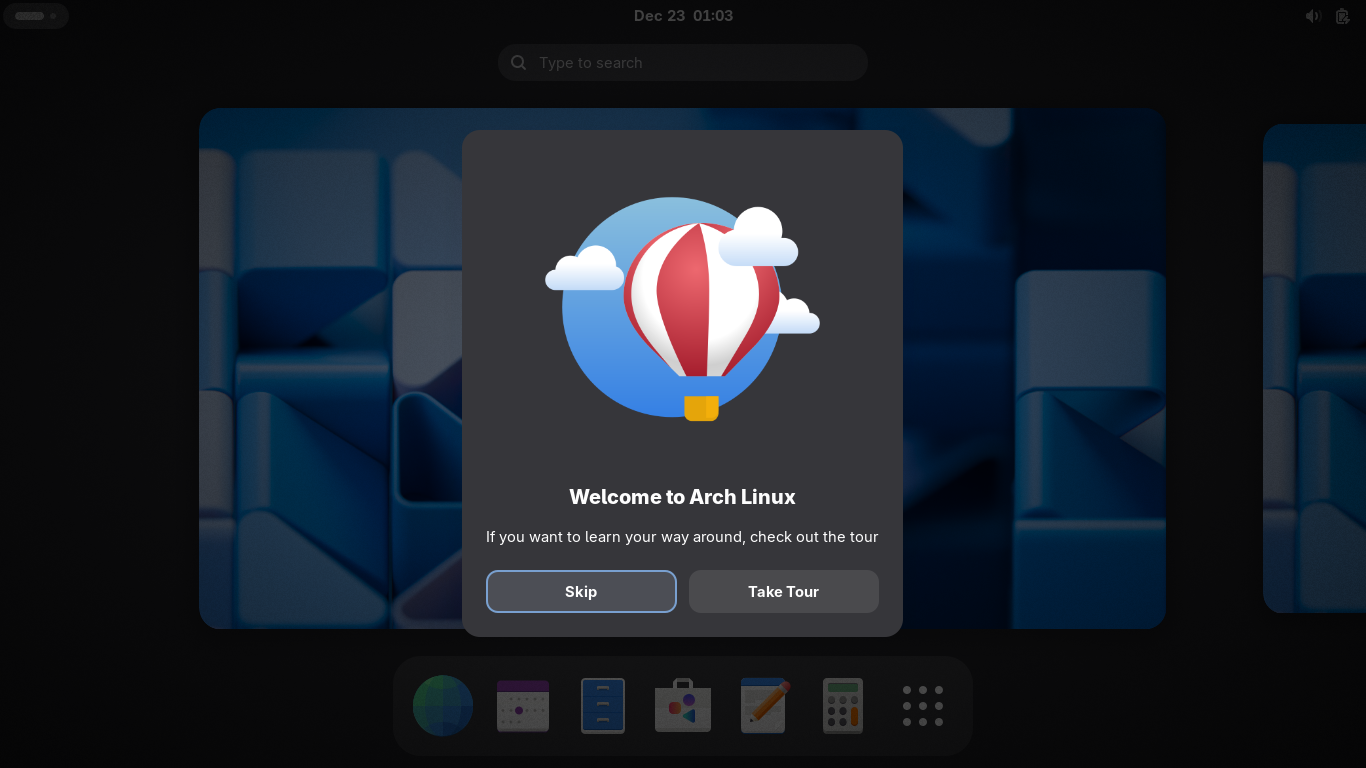Focus the 'Type to search' field
Image resolution: width=1366 pixels, height=768 pixels.
[x=690, y=63]
